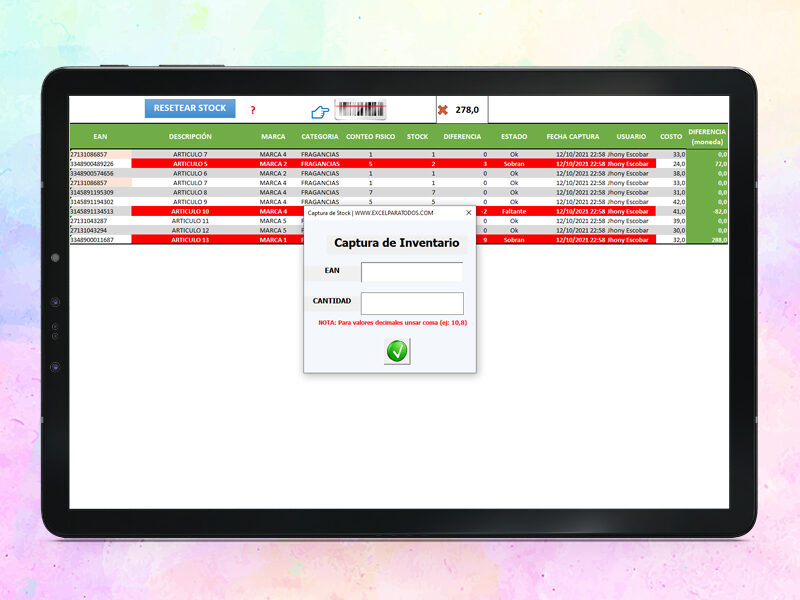Select EAN cell 3145891195309

pos(92,192)
